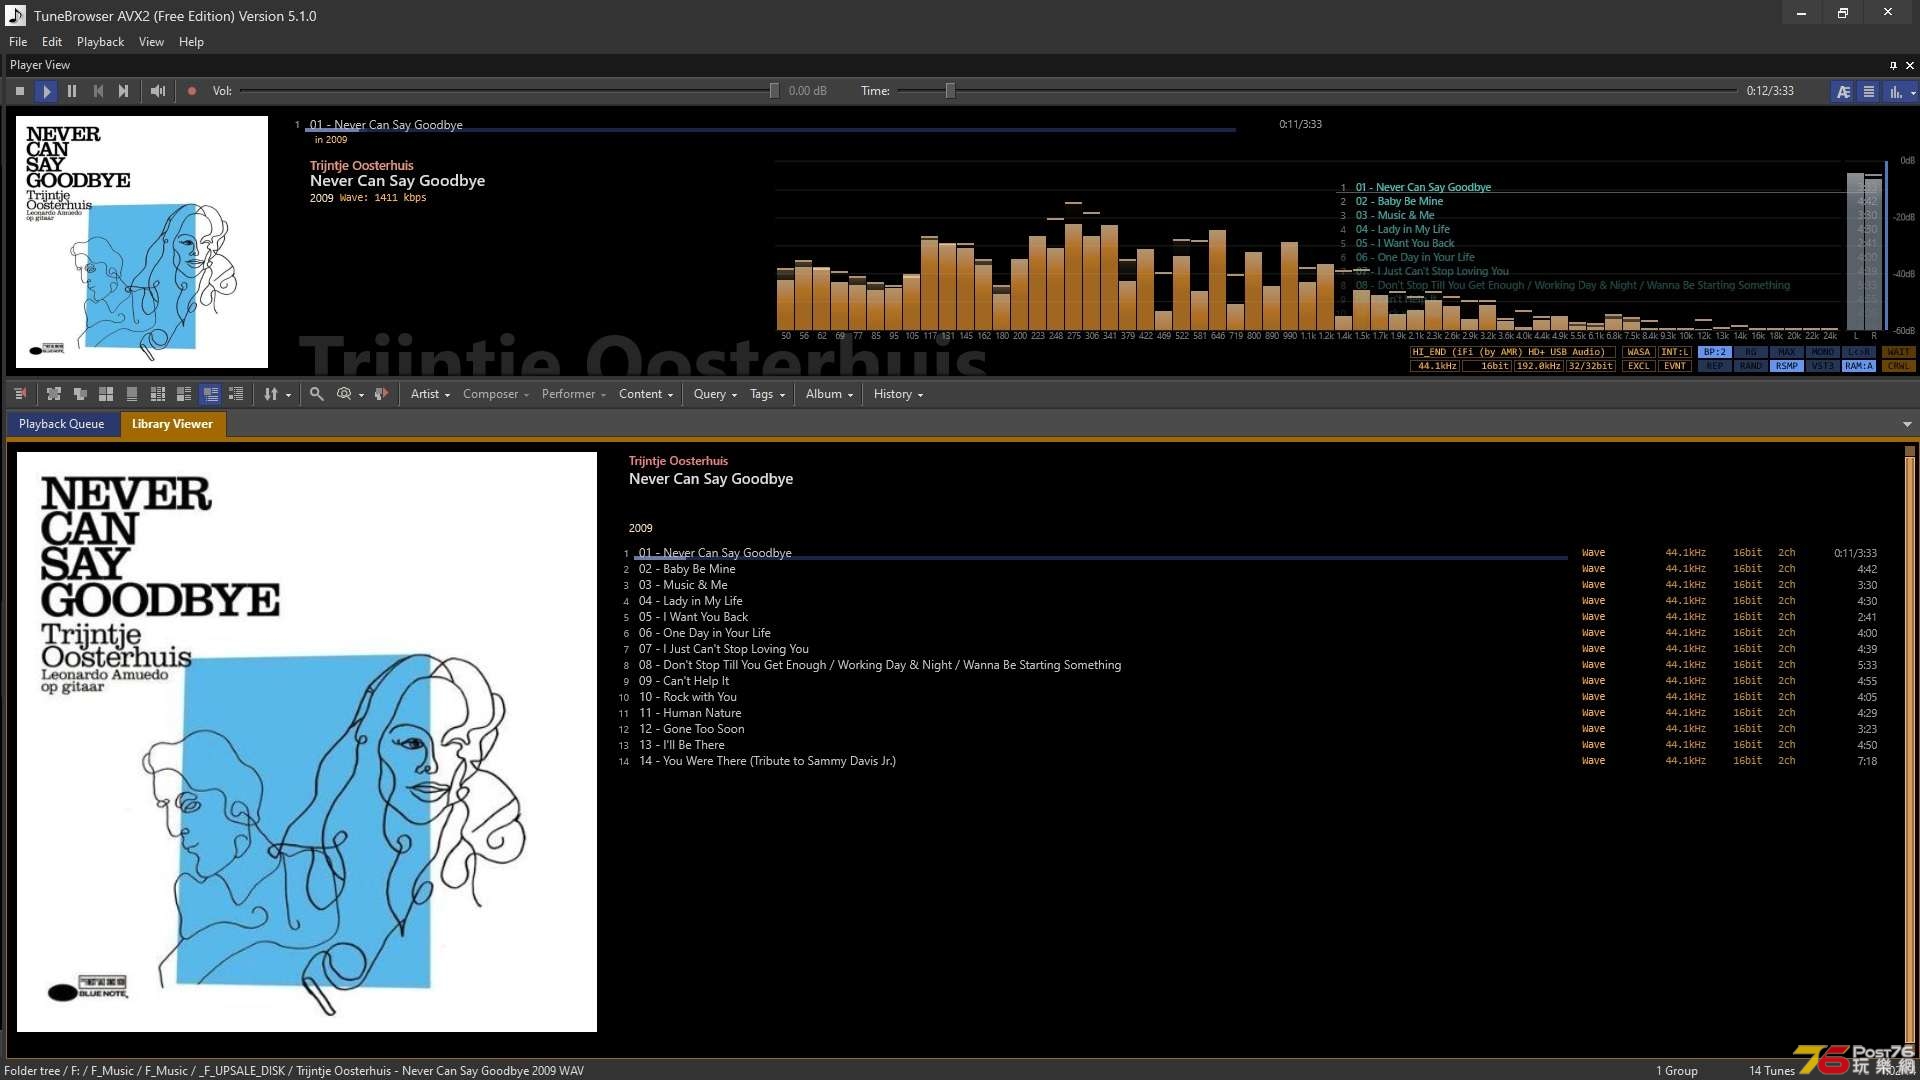Toggle the playlist lines view icon
The width and height of the screenshot is (1920, 1080).
click(1868, 92)
